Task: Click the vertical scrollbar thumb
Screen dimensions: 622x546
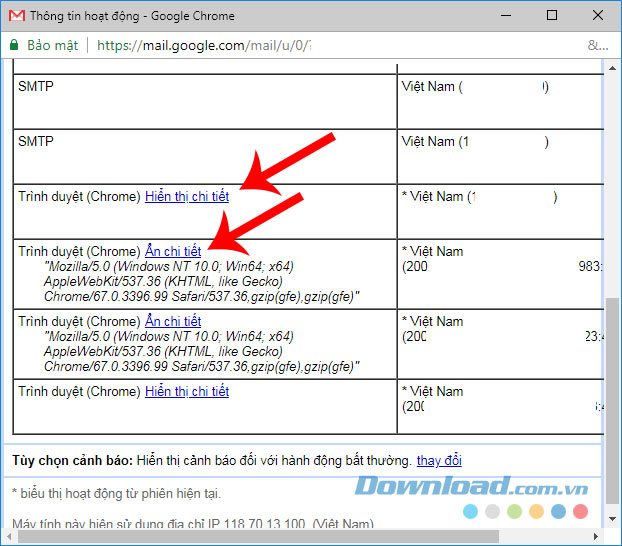Action: pos(612,400)
